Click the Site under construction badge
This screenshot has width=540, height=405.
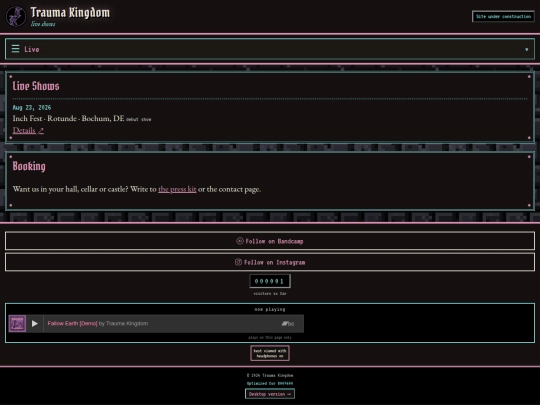tap(503, 16)
